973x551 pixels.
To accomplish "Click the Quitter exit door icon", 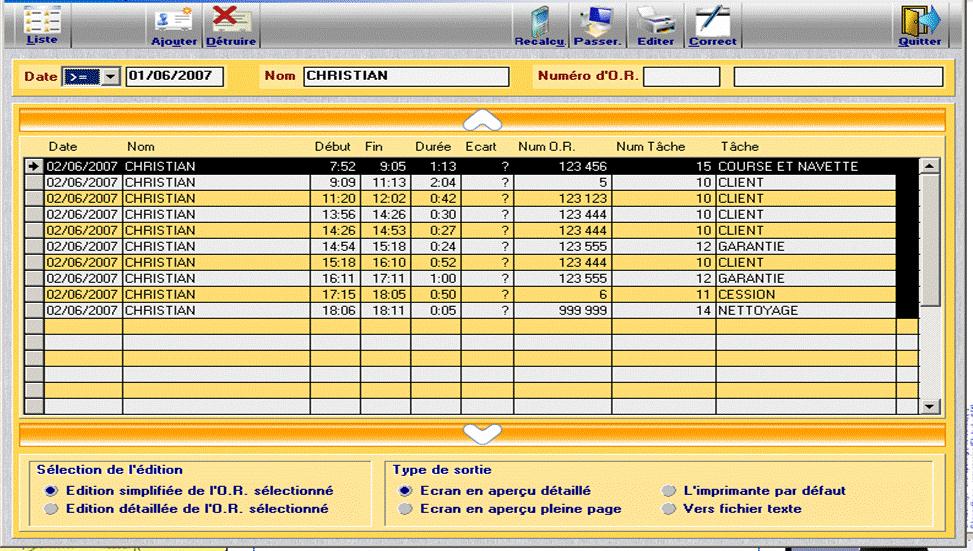I will click(919, 24).
